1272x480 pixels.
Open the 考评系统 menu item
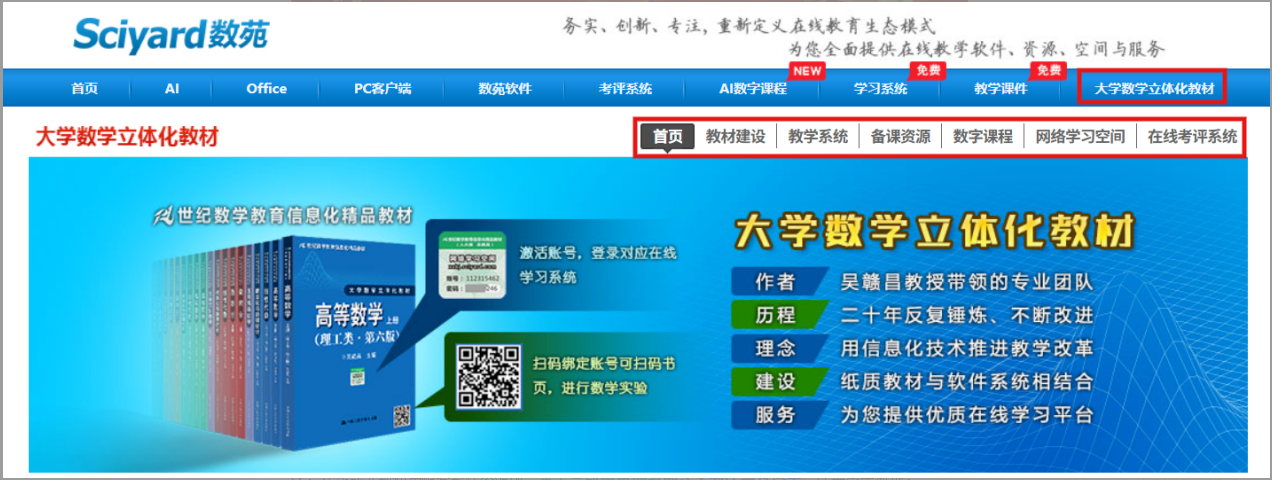pos(625,88)
